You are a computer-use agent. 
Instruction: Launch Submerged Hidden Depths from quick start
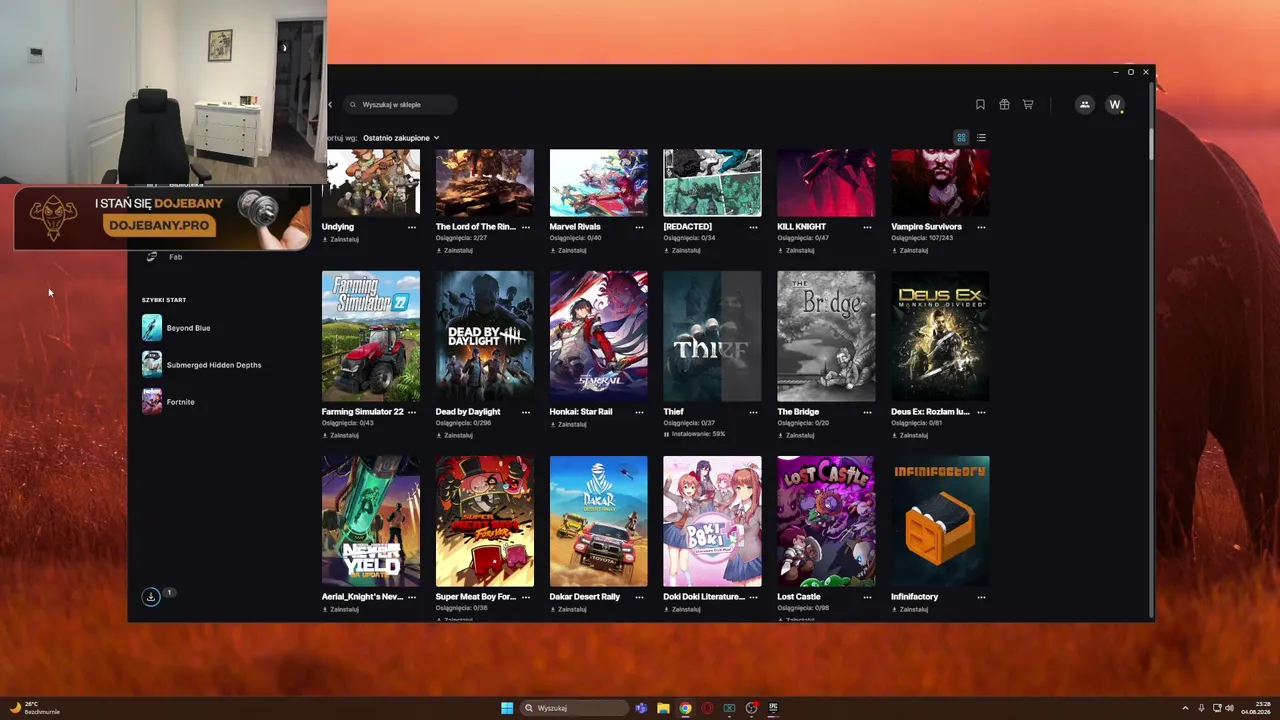(x=202, y=365)
